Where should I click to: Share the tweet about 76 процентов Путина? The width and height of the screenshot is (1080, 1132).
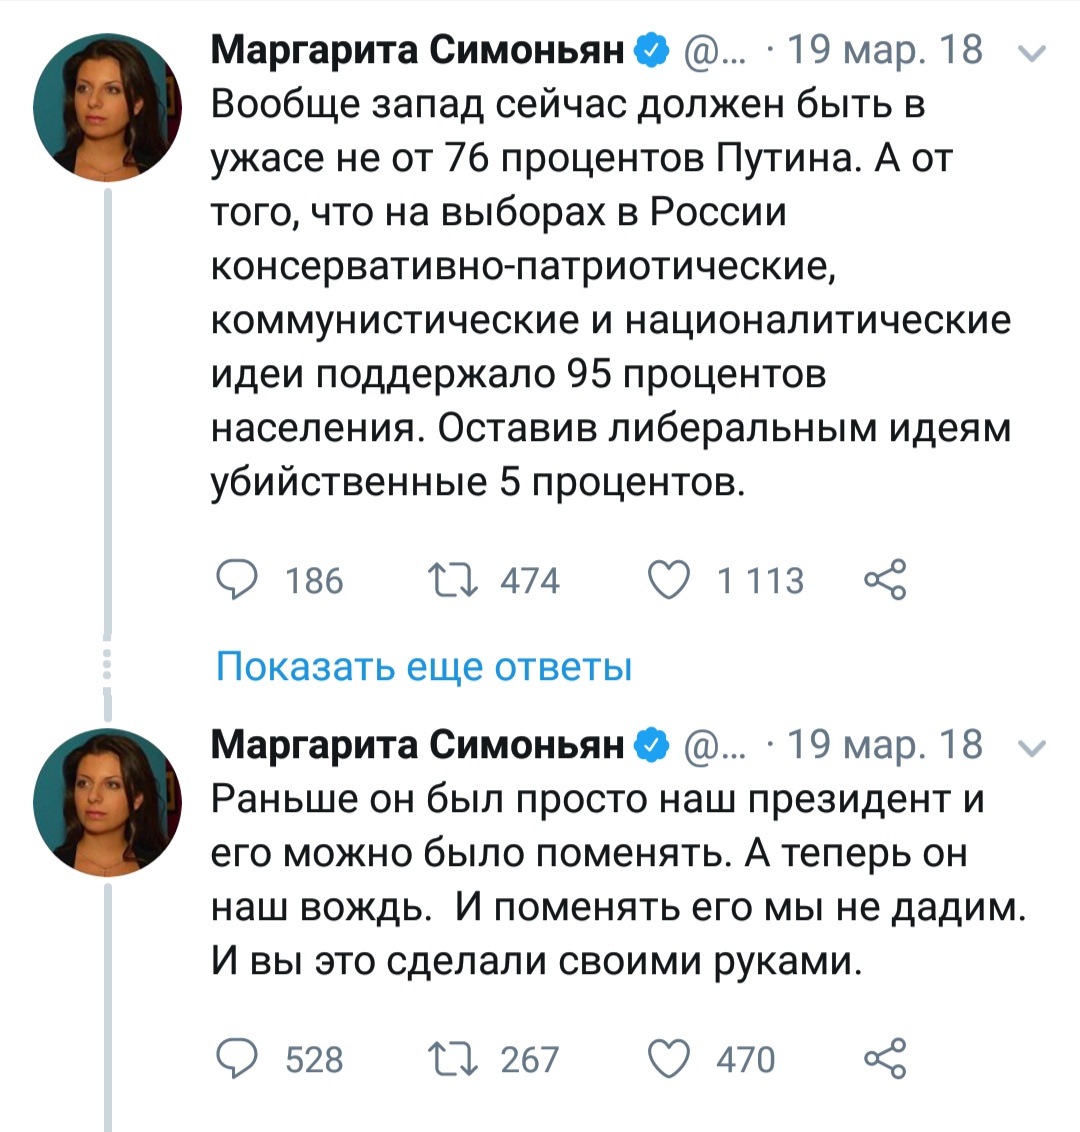(x=884, y=581)
